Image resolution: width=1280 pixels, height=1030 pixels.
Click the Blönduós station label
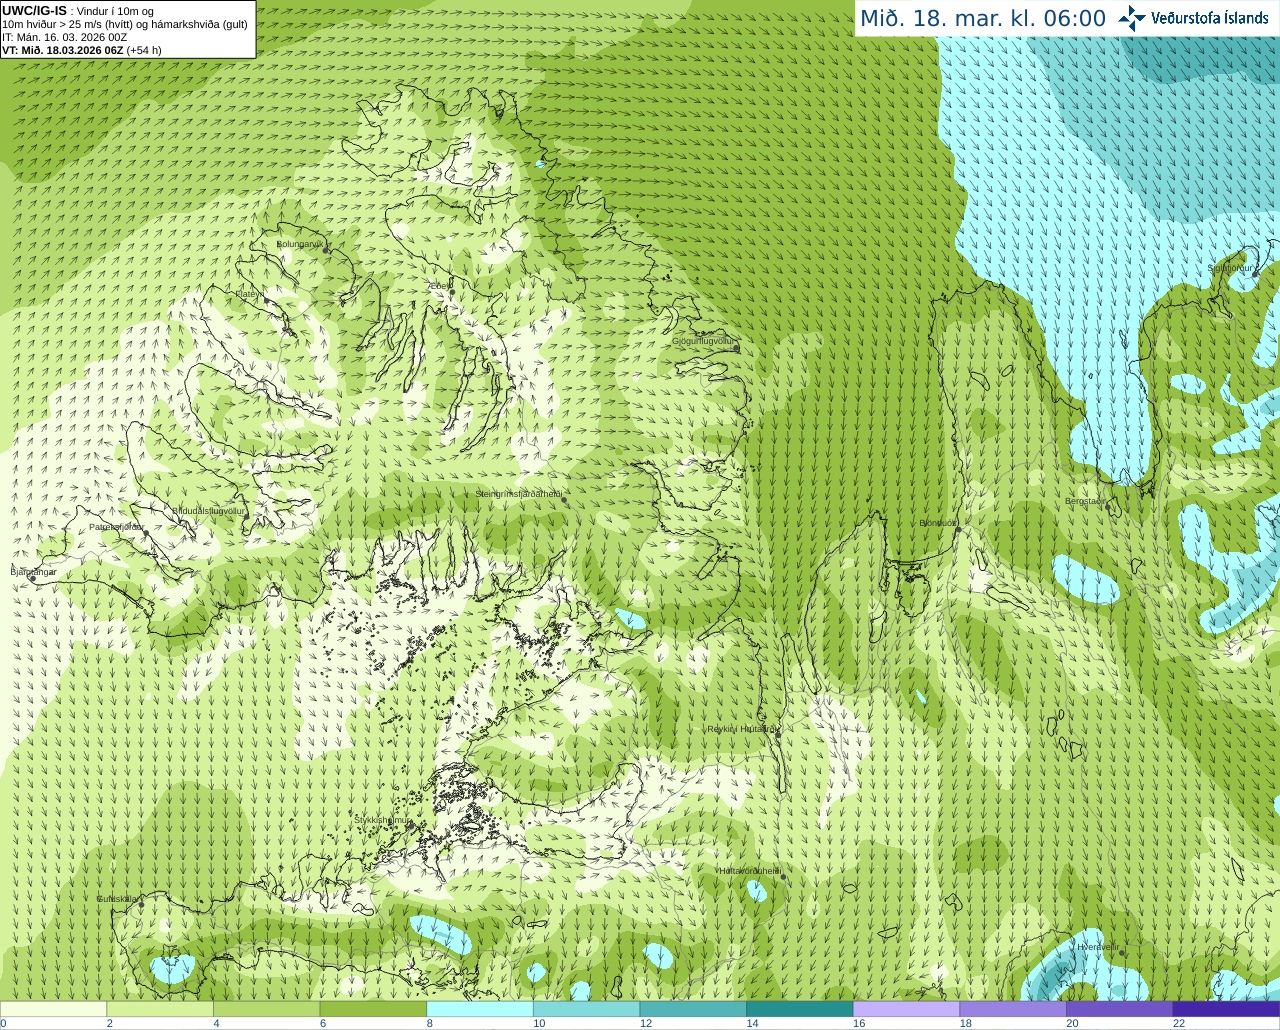click(x=938, y=523)
